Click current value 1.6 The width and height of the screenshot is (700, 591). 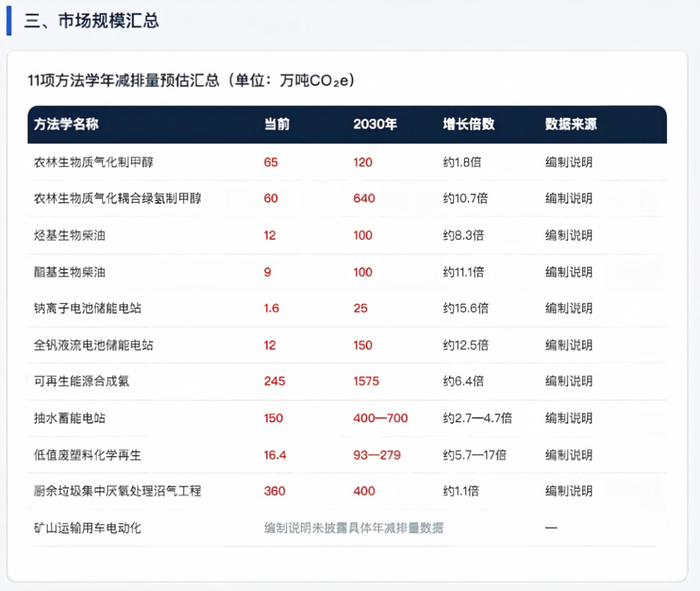click(271, 308)
